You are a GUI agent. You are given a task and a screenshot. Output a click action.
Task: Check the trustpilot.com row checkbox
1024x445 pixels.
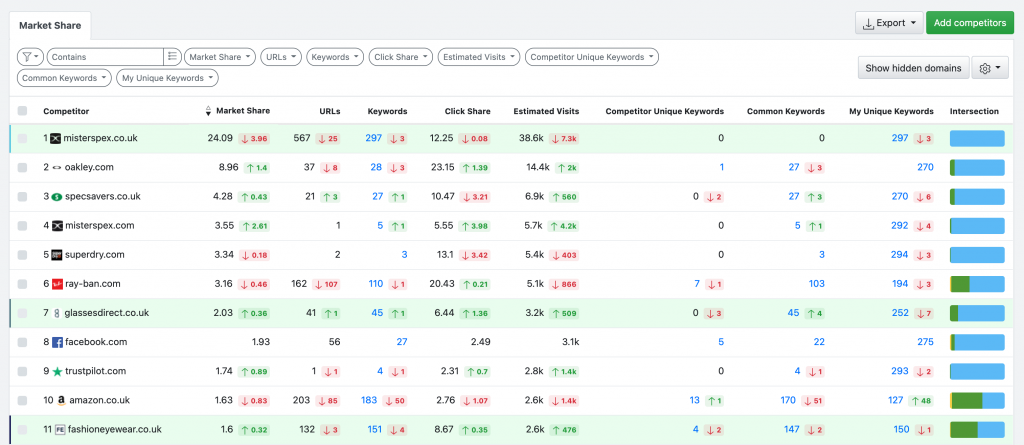coord(23,371)
